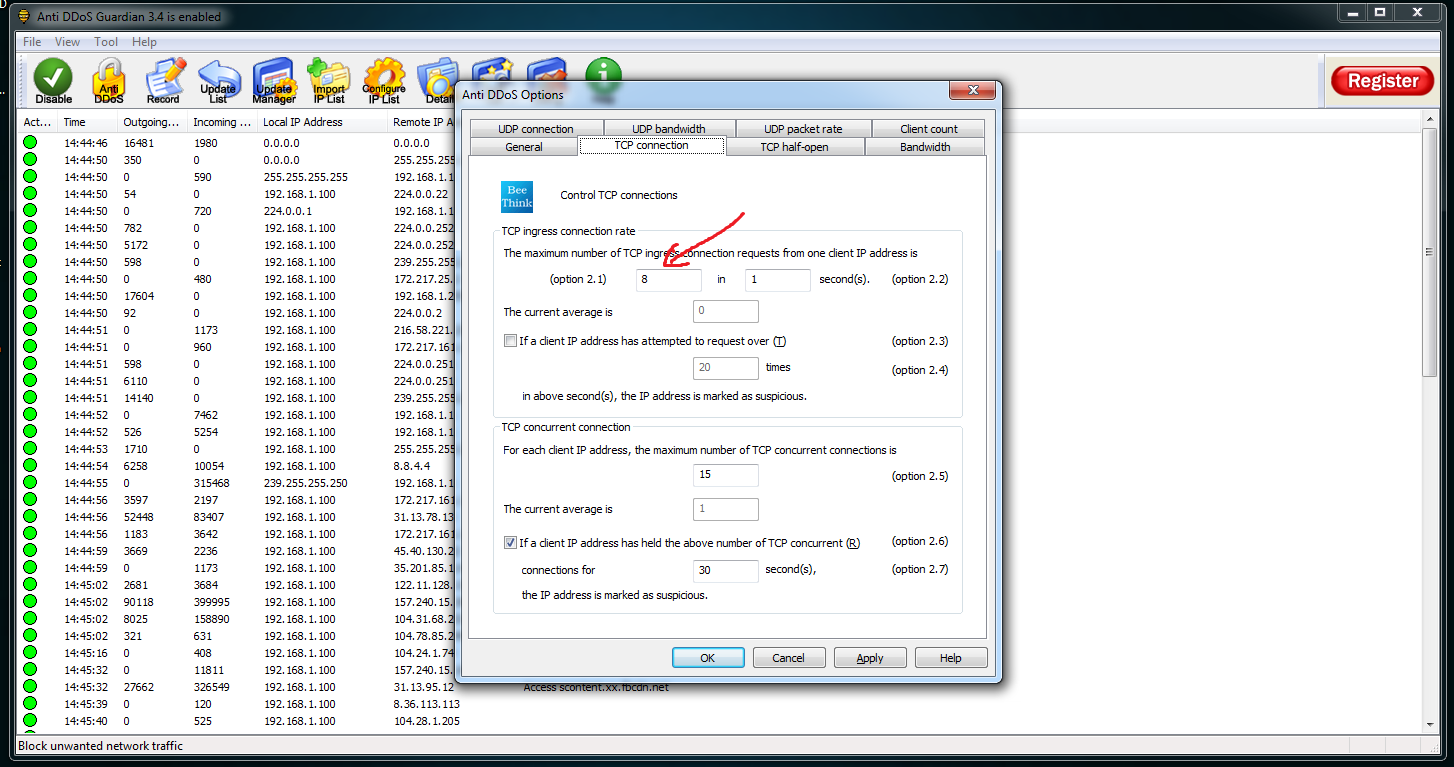Screen dimensions: 1454x767
Task: Click incoming value 399995
Action: [211, 602]
